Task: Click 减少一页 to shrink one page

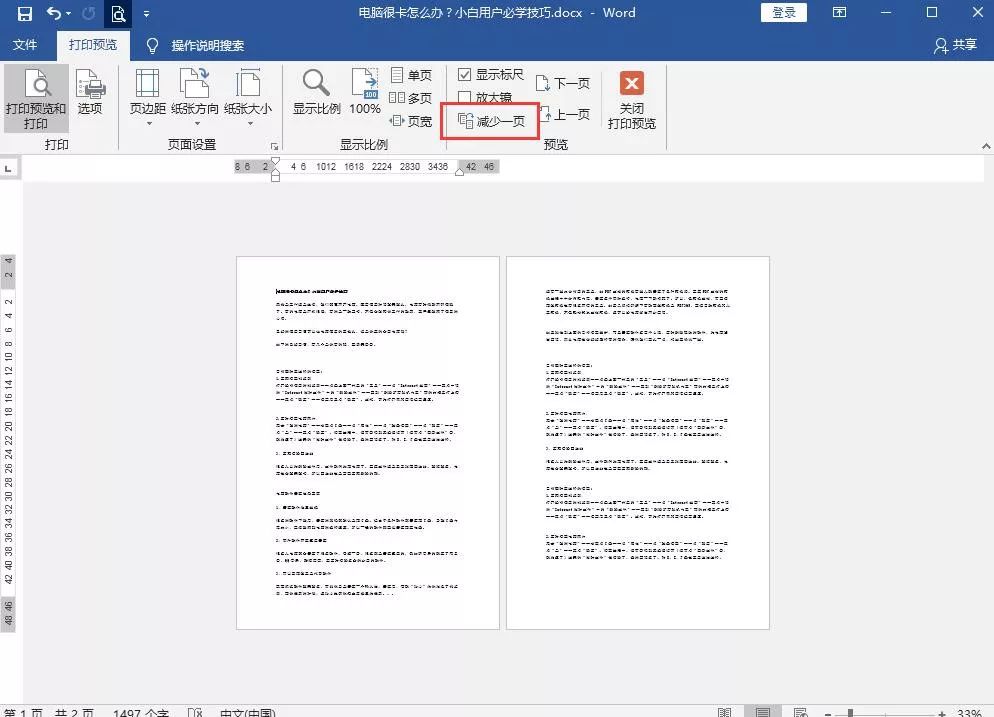Action: [489, 119]
